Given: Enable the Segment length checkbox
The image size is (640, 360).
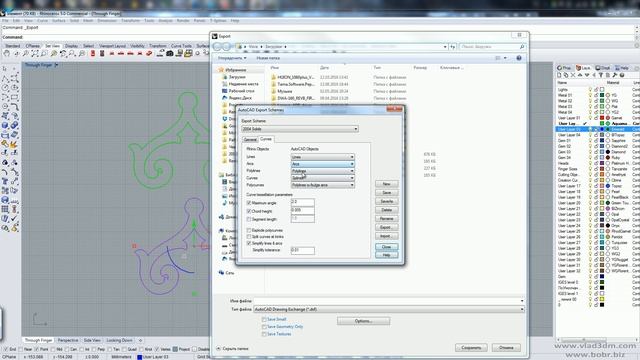Looking at the screenshot, I should click(249, 220).
